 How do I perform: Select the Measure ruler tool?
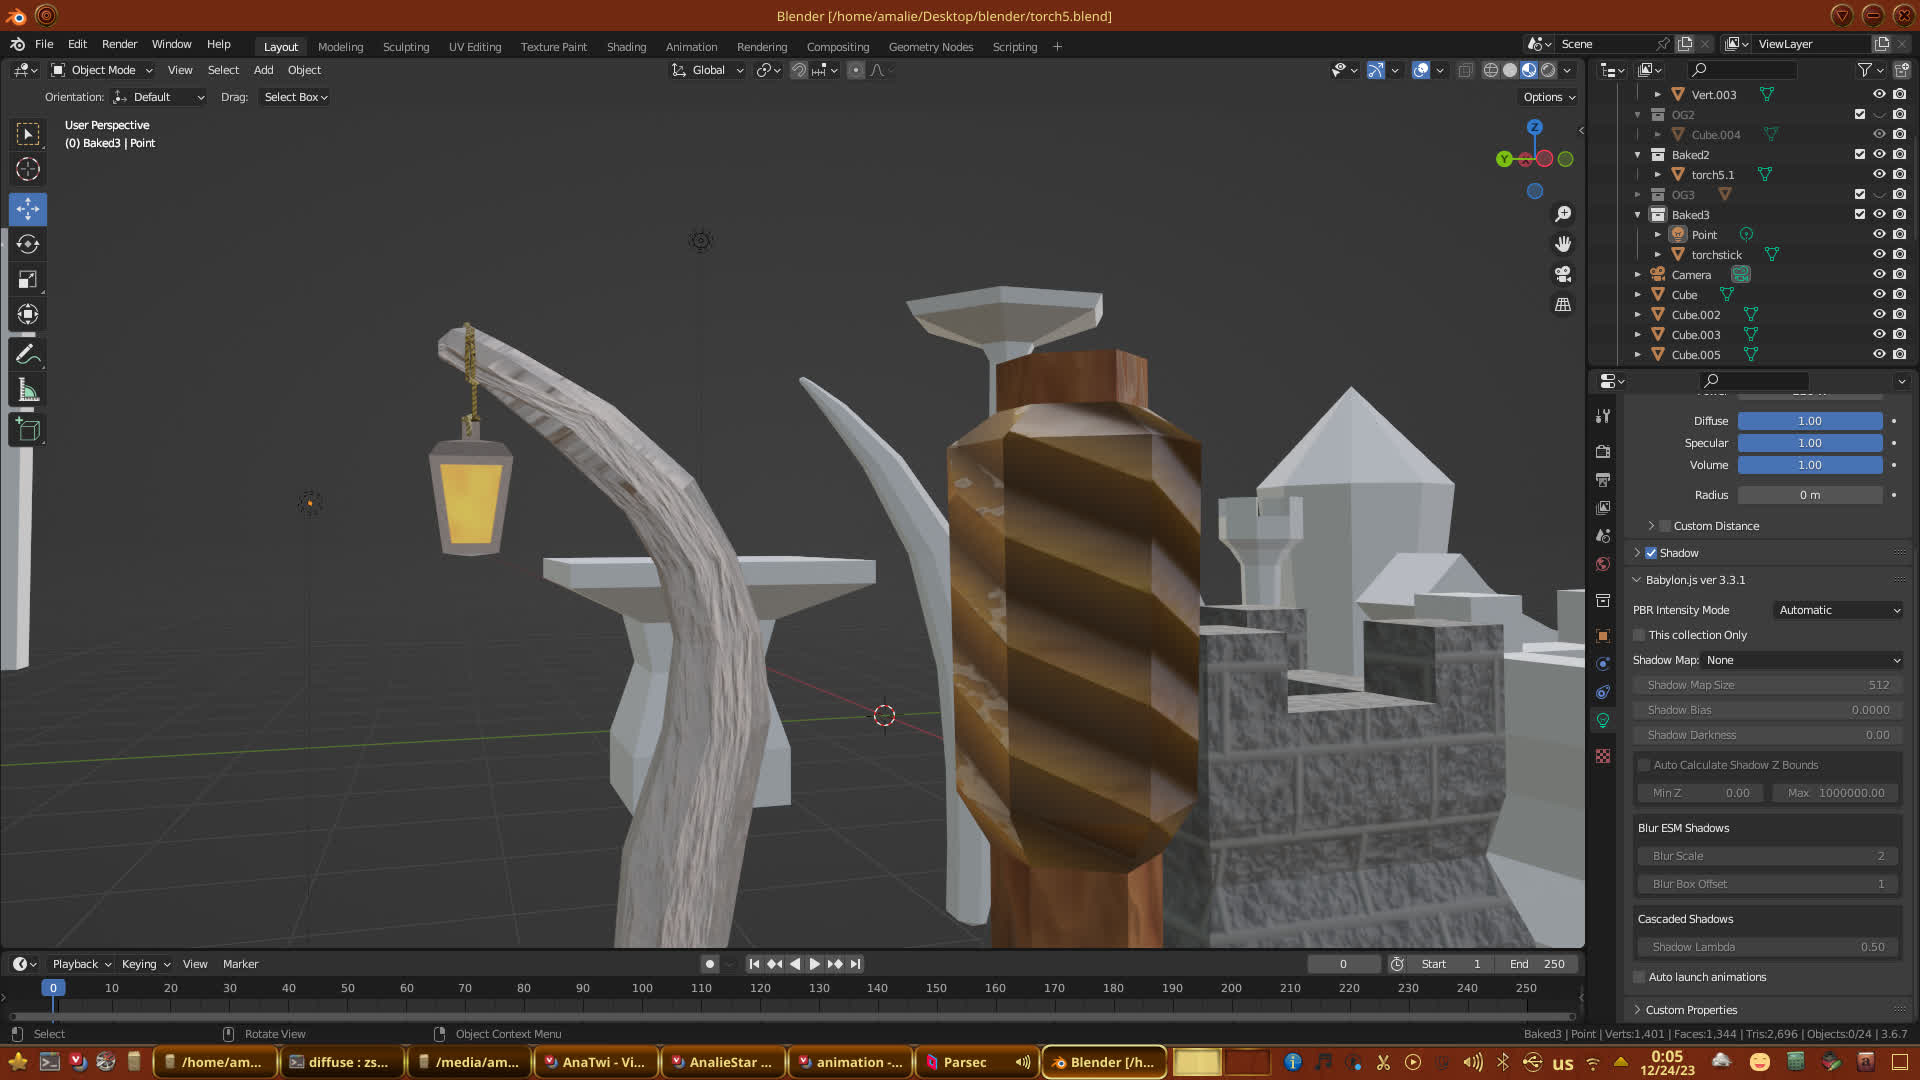point(28,391)
